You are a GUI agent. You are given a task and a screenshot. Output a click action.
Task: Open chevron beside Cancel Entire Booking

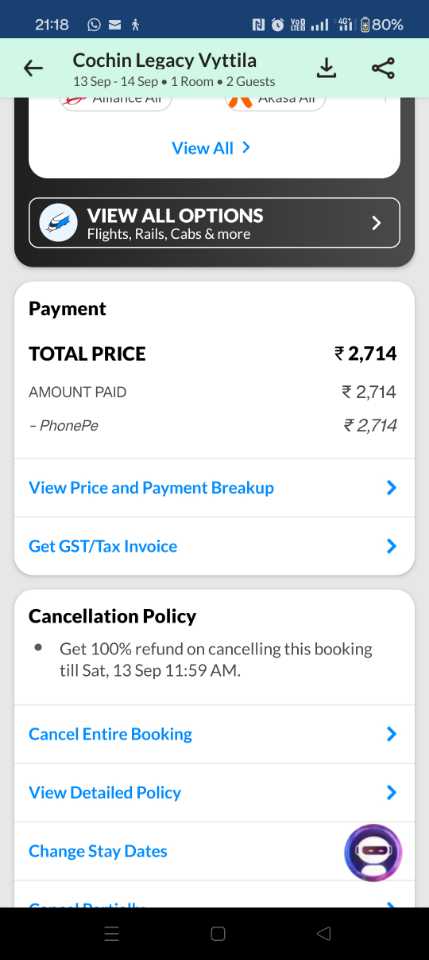click(x=392, y=734)
